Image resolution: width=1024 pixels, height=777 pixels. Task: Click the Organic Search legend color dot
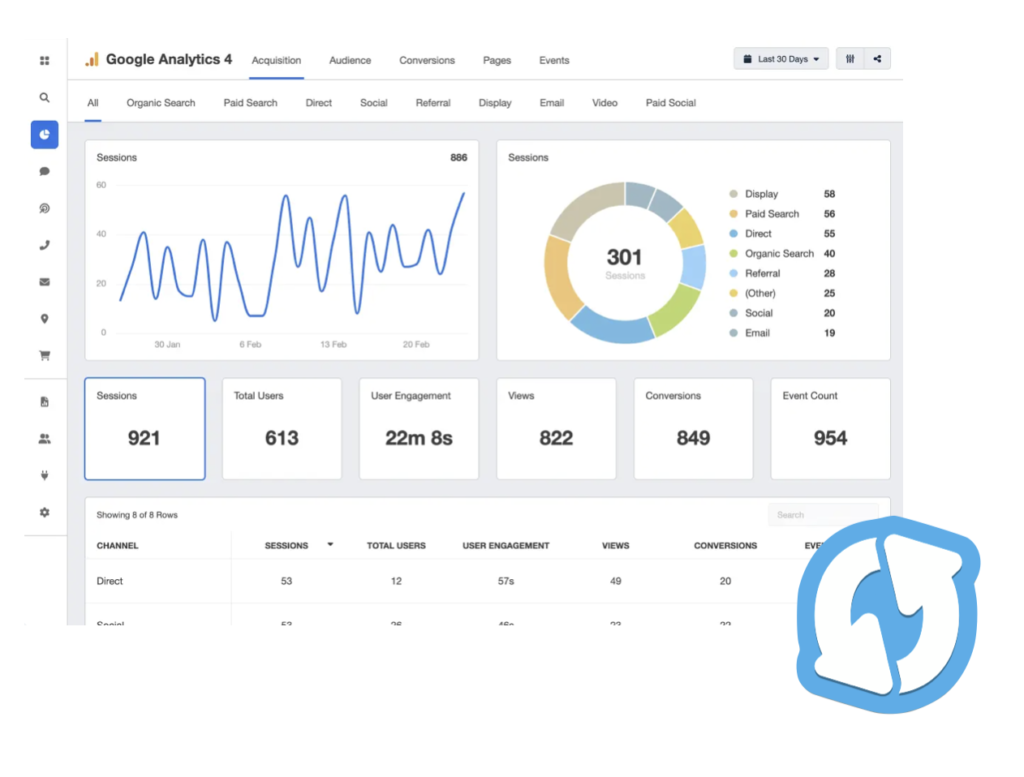[733, 253]
